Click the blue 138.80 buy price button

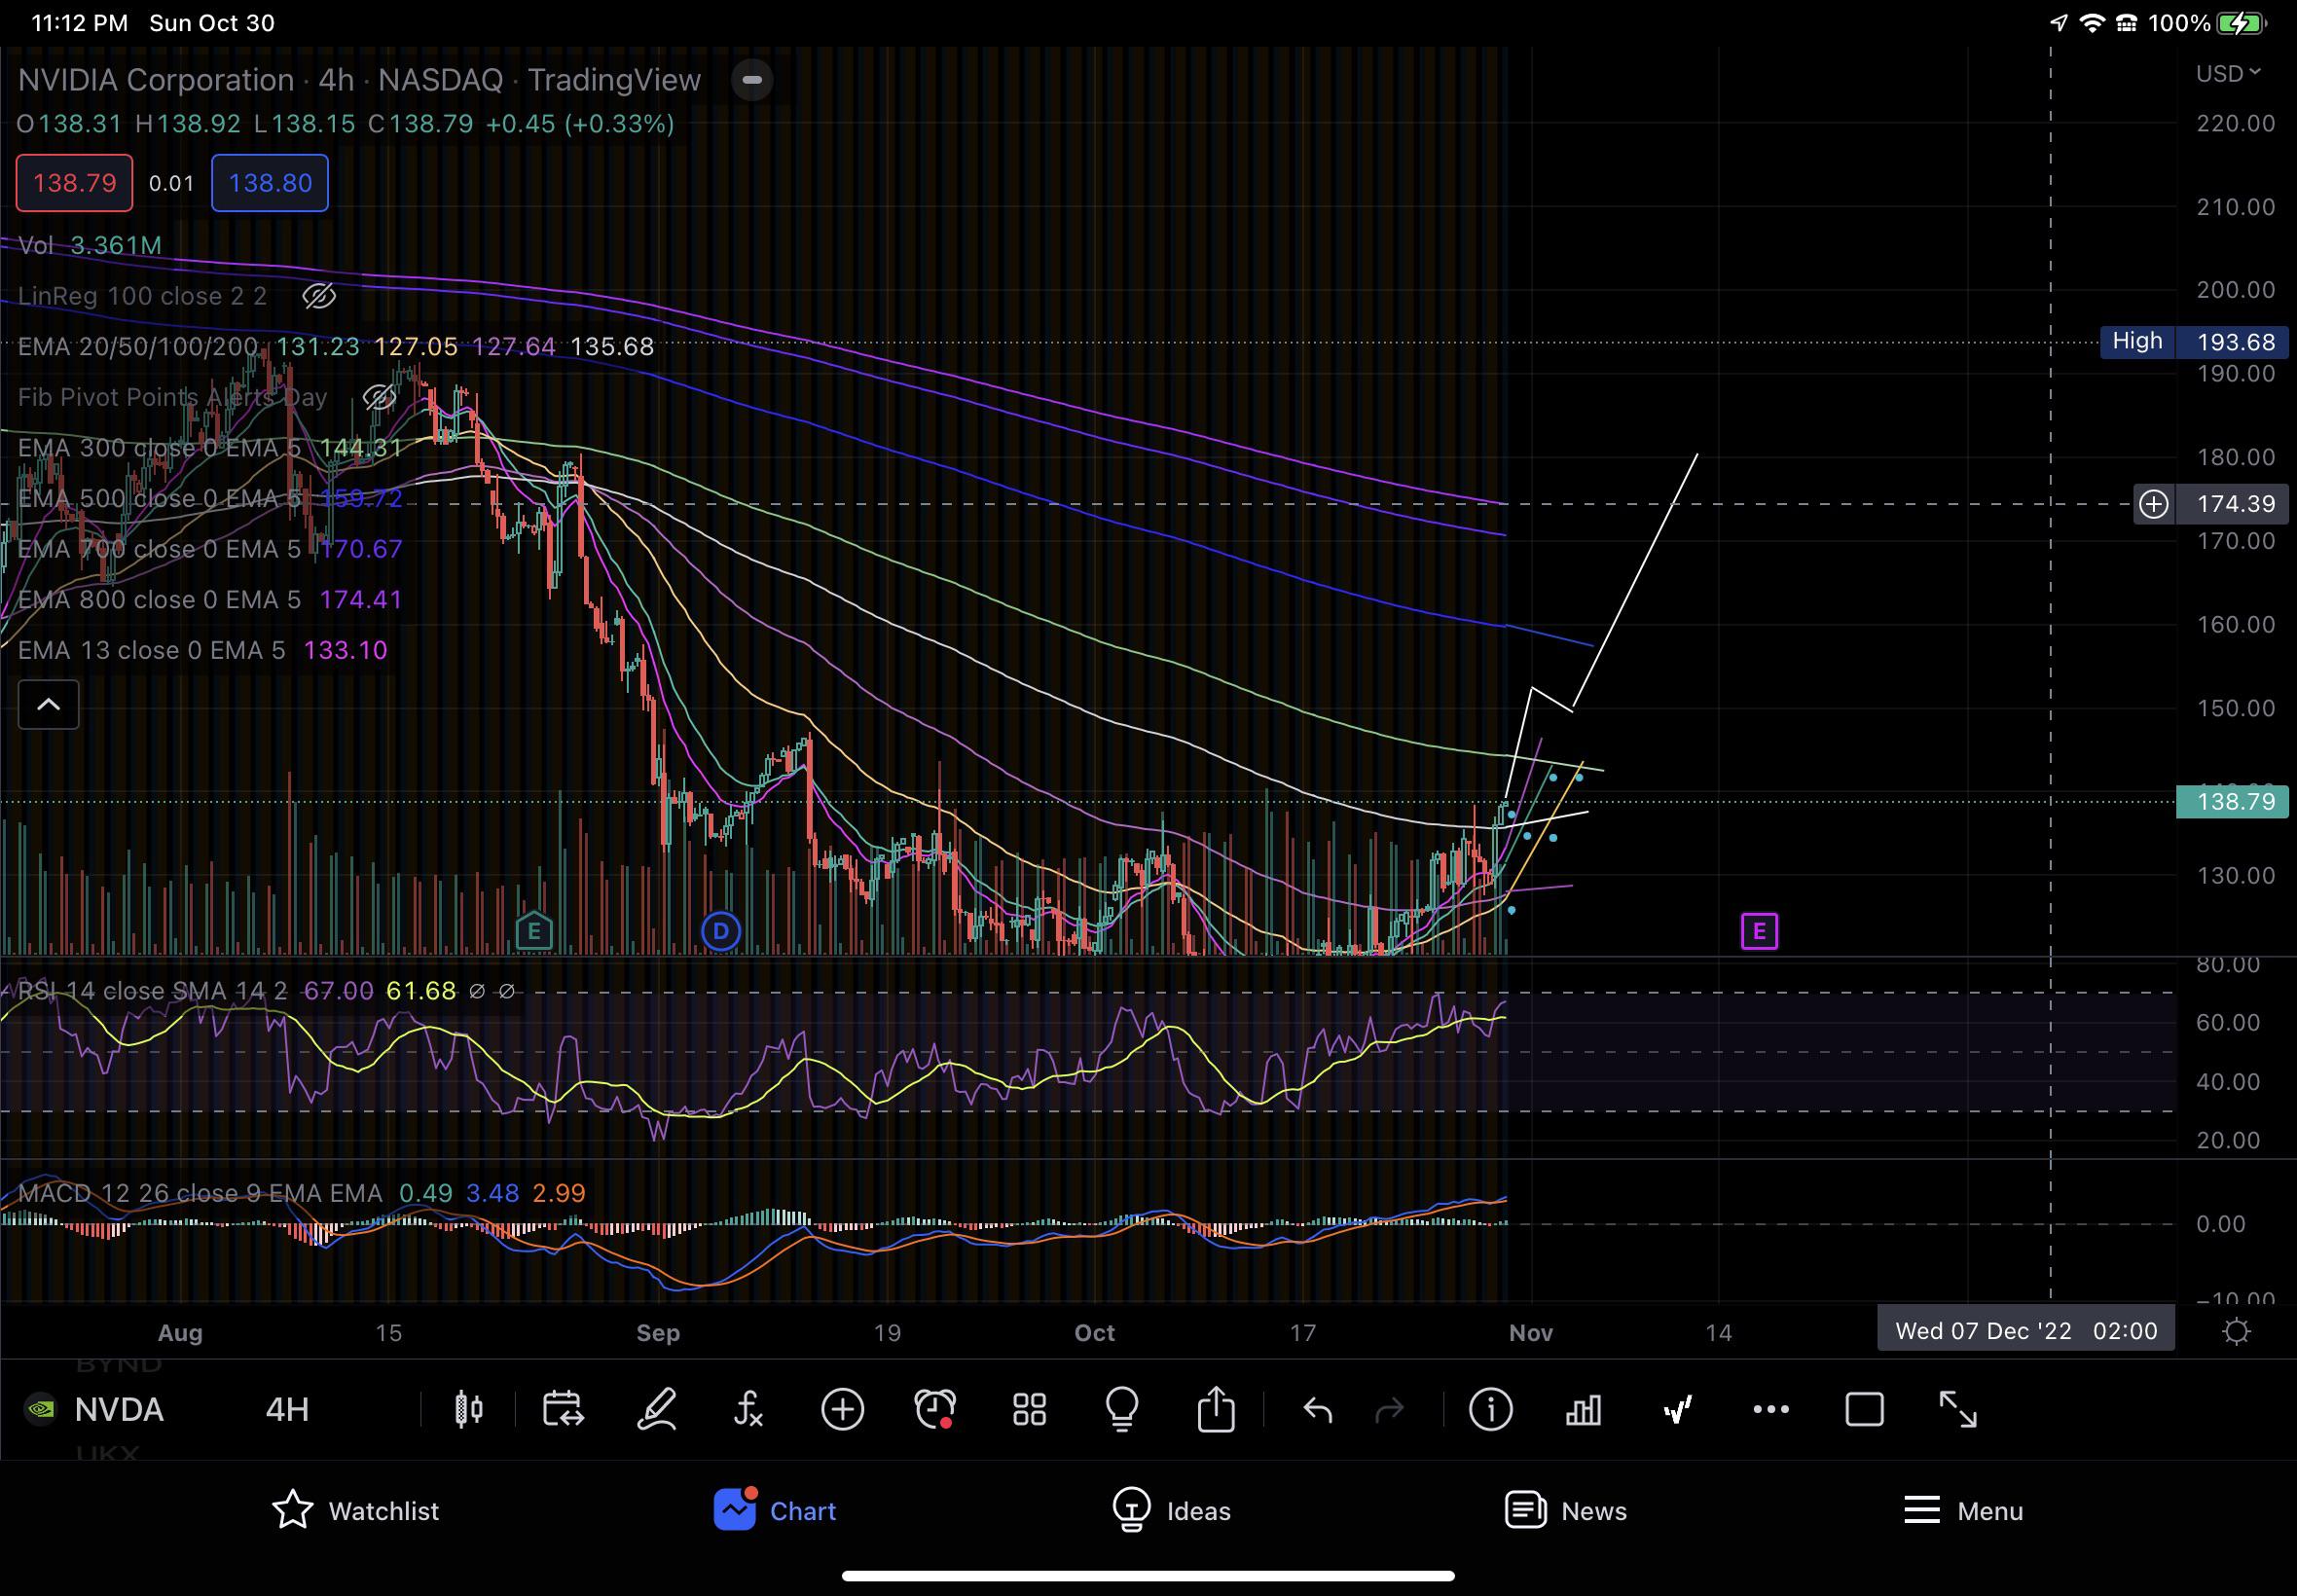click(270, 183)
